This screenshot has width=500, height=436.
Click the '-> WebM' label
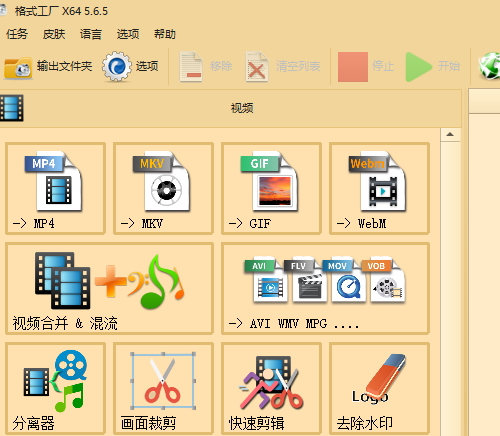coord(362,223)
